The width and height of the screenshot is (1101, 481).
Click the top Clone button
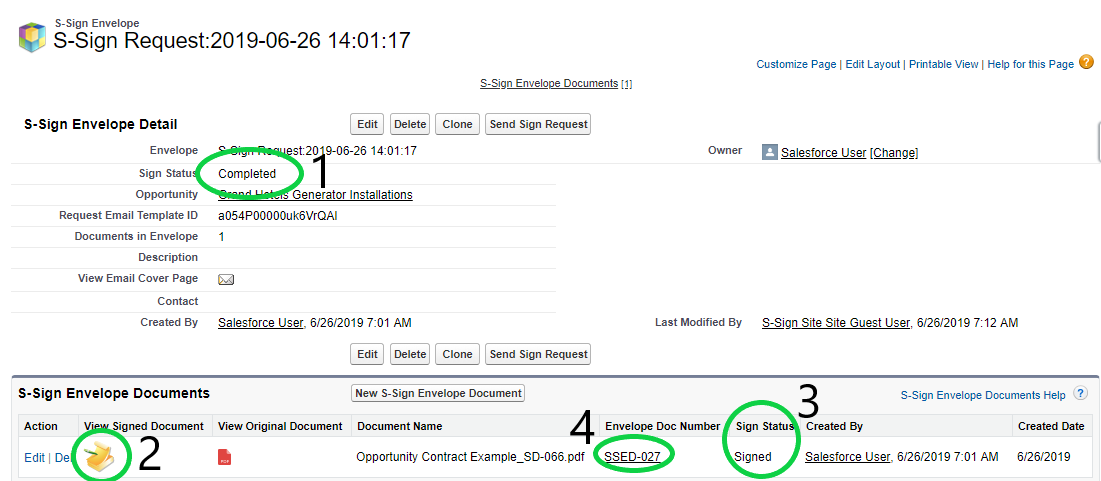pyautogui.click(x=458, y=124)
